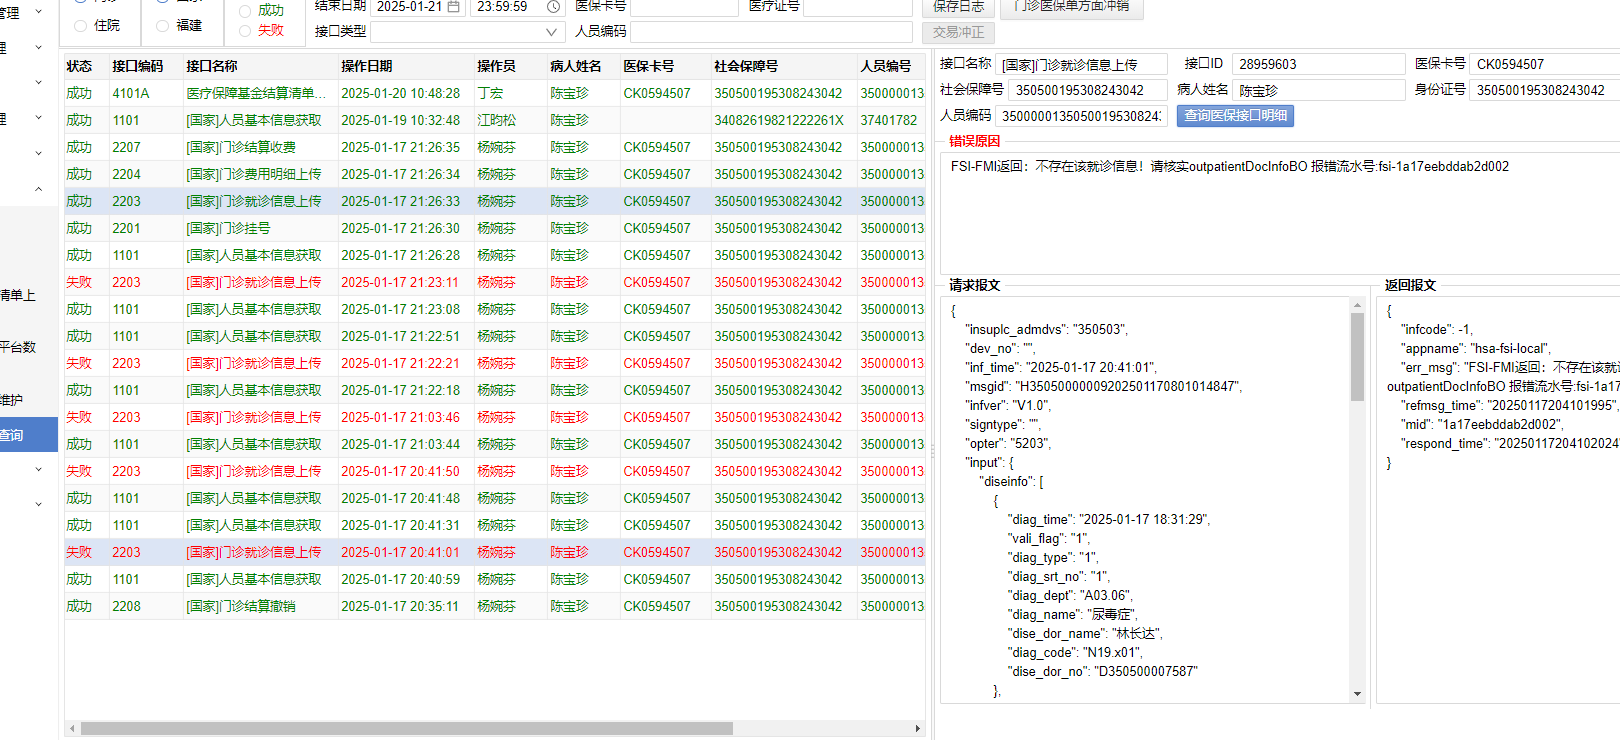Click the log table's horizontal scrollbar thumb

pos(407,728)
